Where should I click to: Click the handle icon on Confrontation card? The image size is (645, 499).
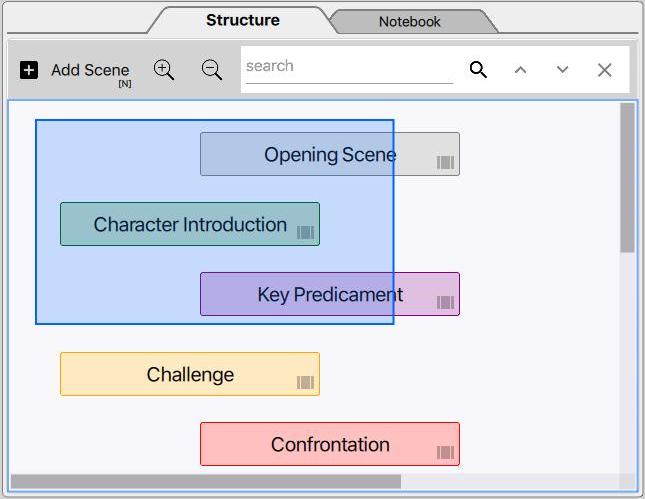[x=445, y=453]
